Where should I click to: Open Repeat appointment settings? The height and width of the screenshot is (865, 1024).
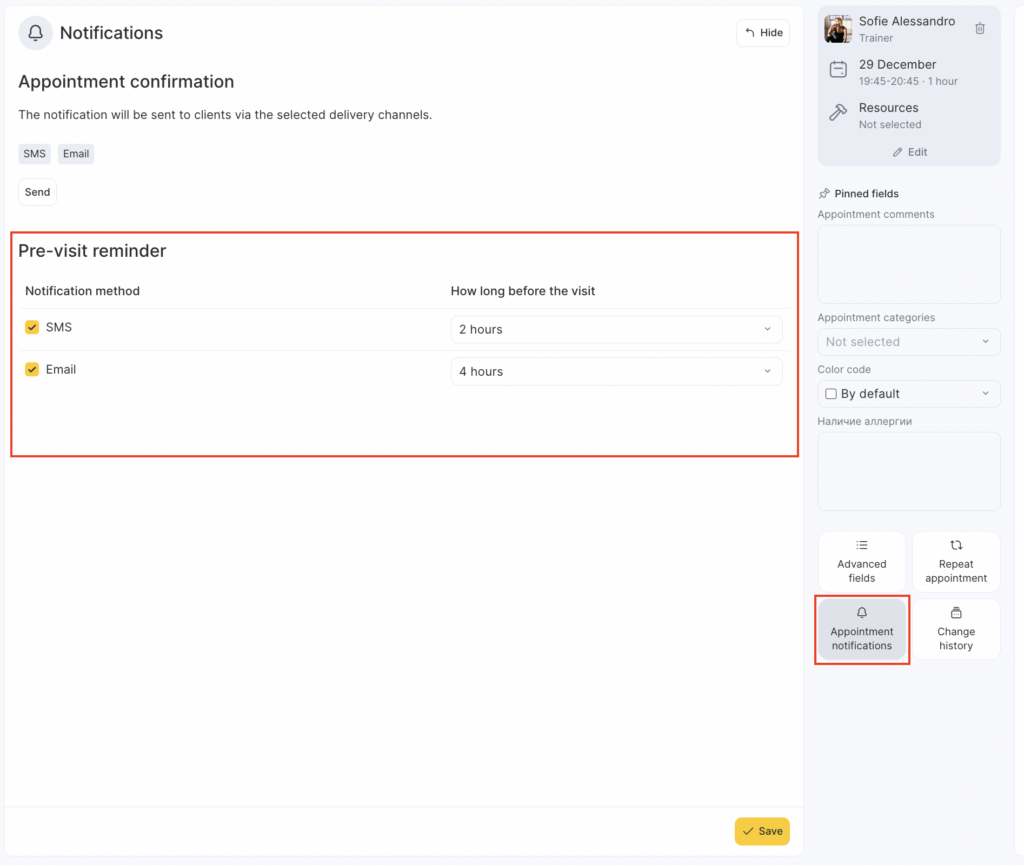point(955,562)
